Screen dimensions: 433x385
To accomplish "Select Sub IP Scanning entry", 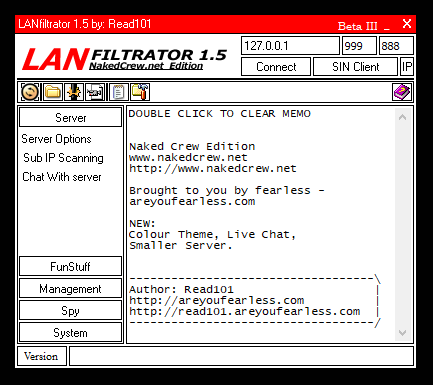I will [63, 158].
